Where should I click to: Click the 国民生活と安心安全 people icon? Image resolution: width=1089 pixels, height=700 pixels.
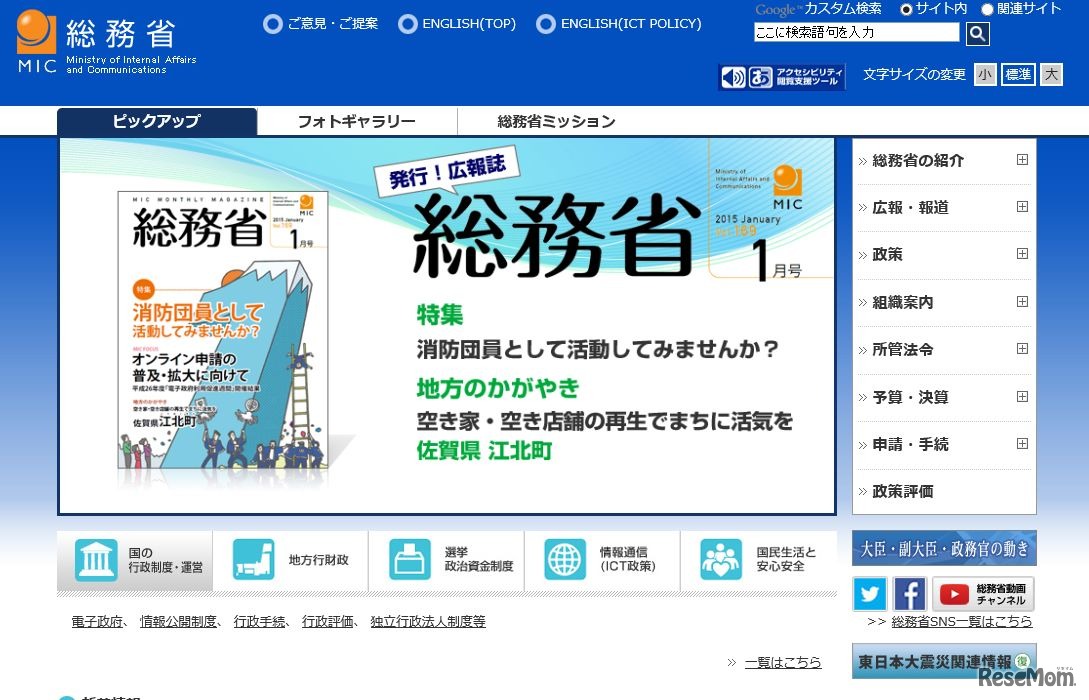[x=721, y=560]
